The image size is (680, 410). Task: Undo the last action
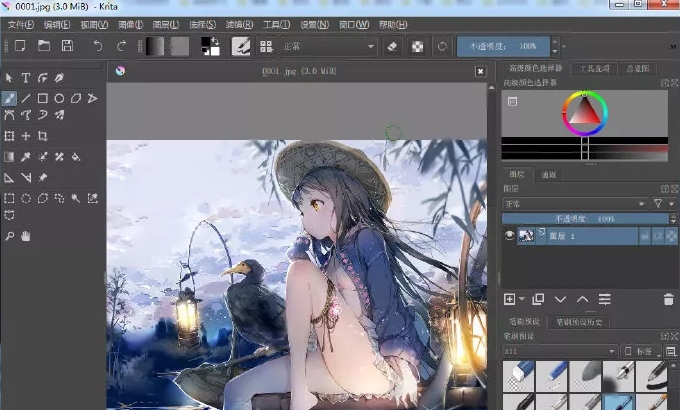pos(98,46)
